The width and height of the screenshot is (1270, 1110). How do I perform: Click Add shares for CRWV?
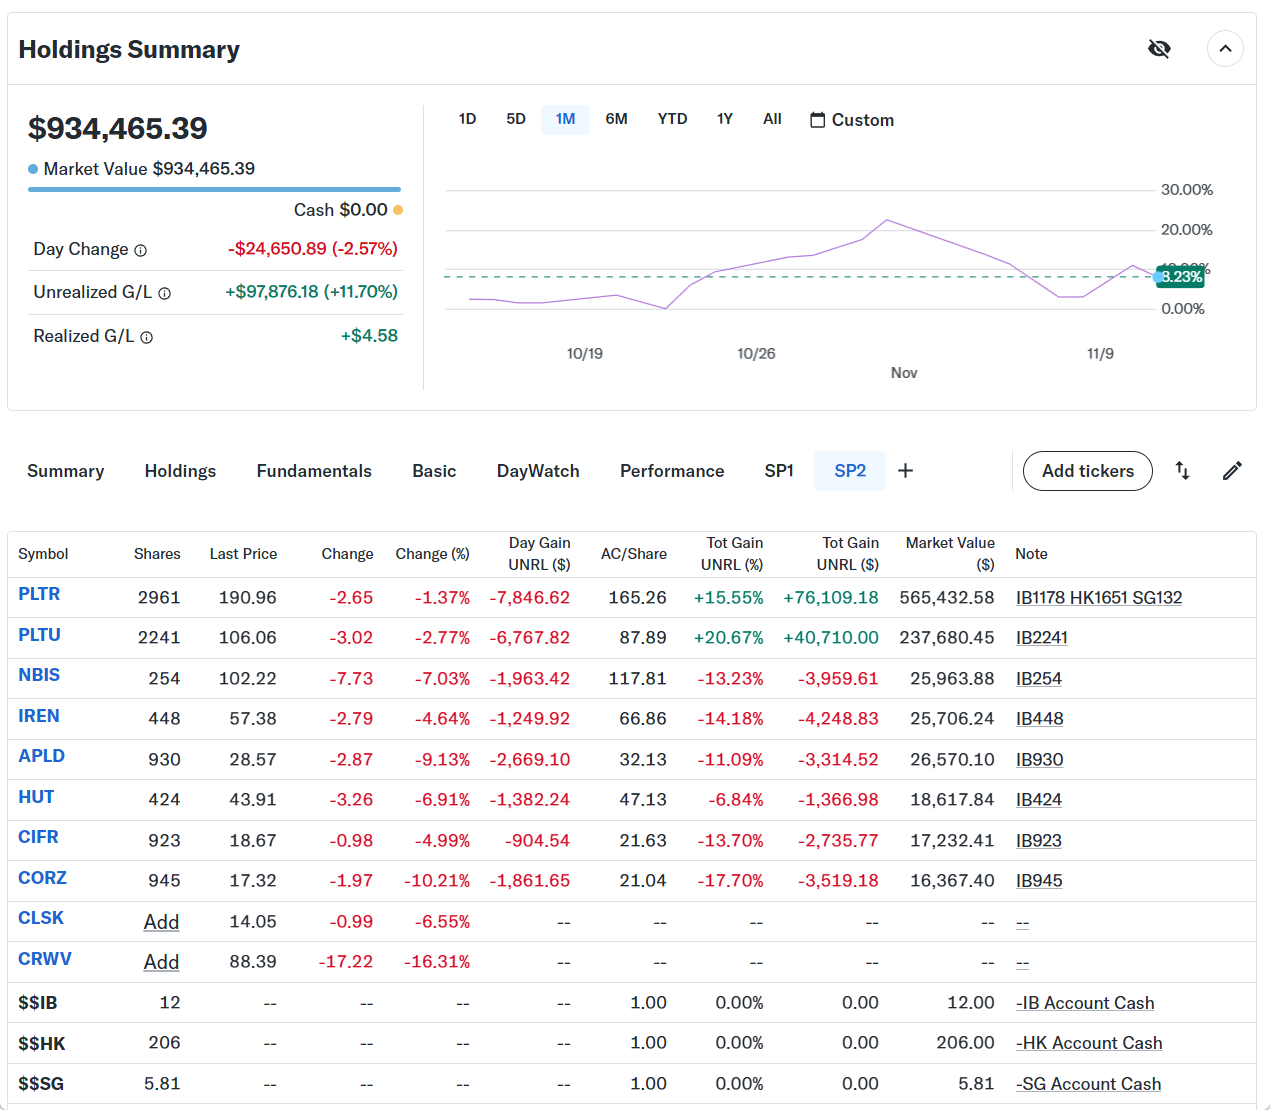coord(161,962)
